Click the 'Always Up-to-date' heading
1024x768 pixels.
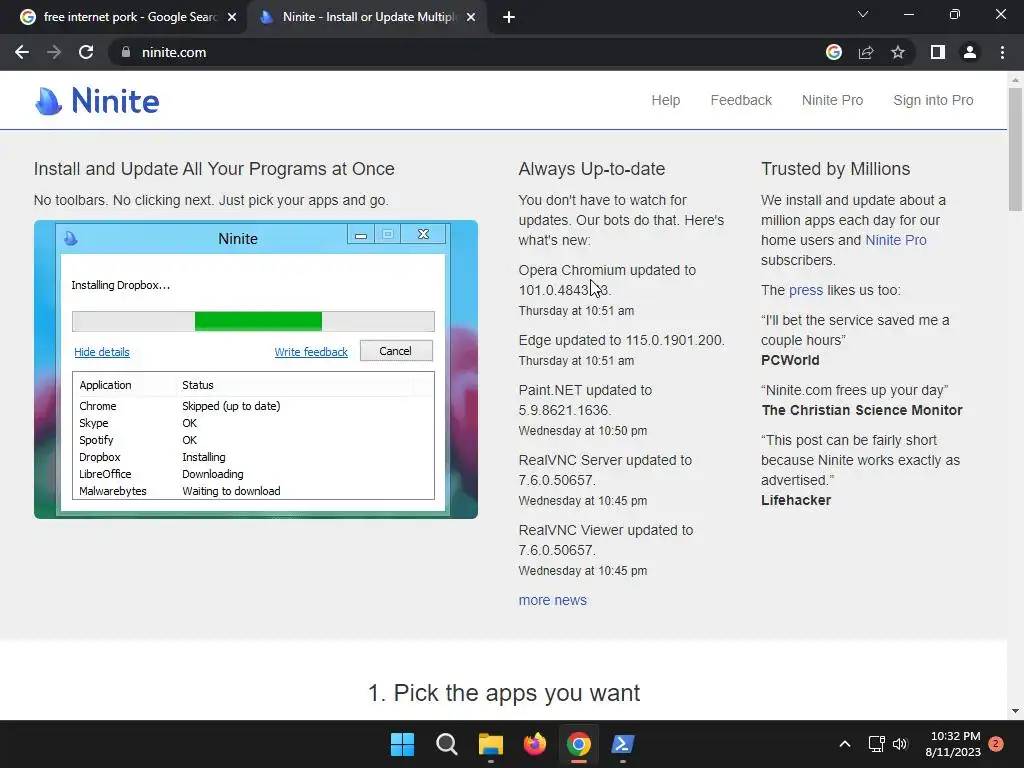(591, 169)
